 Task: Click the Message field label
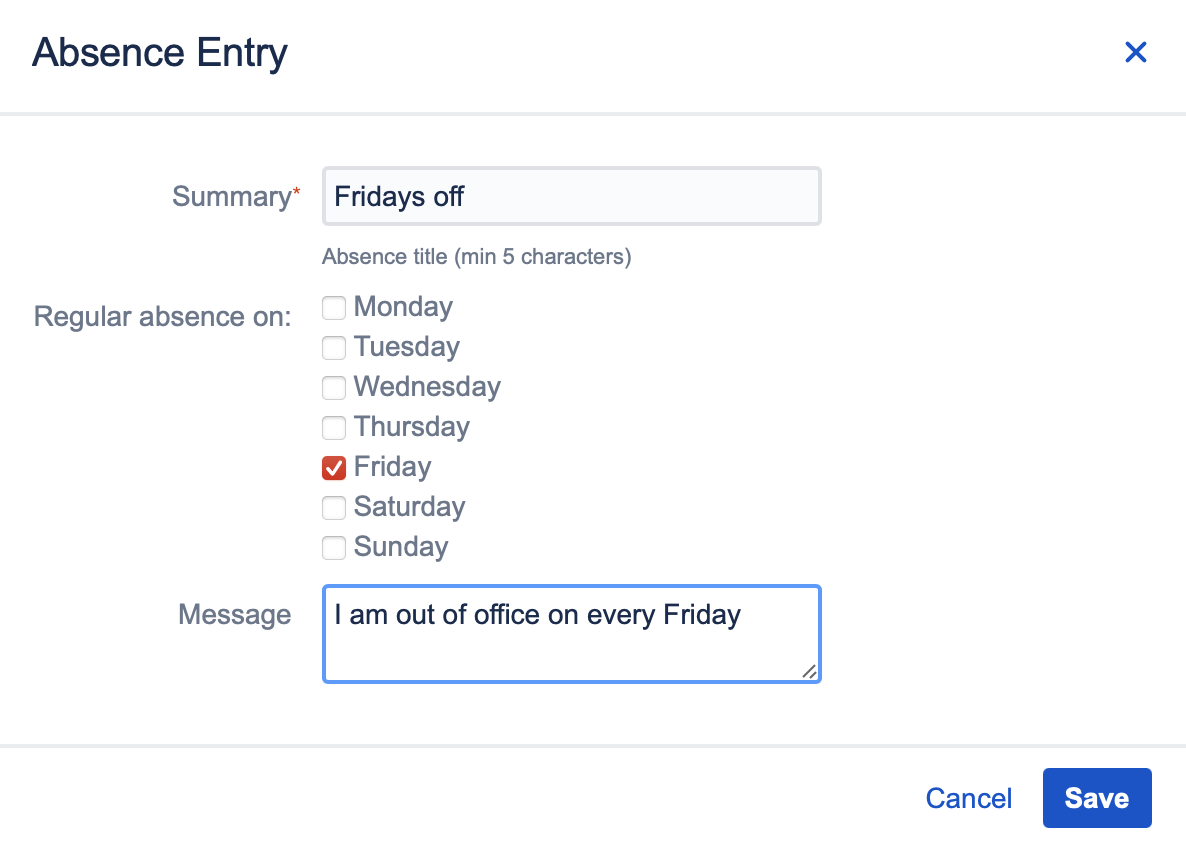click(x=234, y=615)
